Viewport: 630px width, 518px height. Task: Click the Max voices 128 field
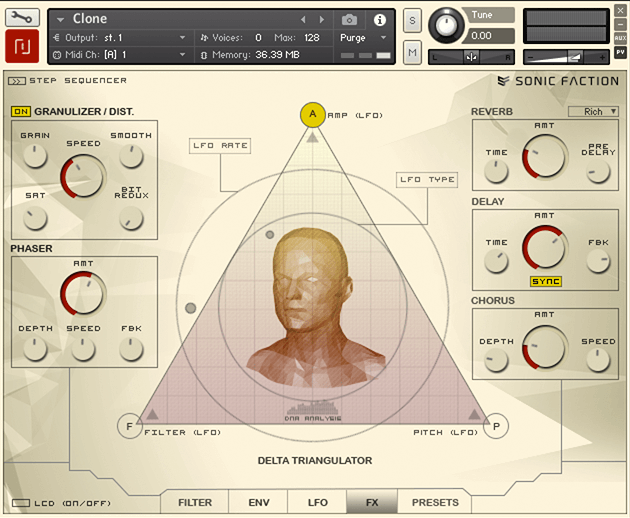click(312, 38)
